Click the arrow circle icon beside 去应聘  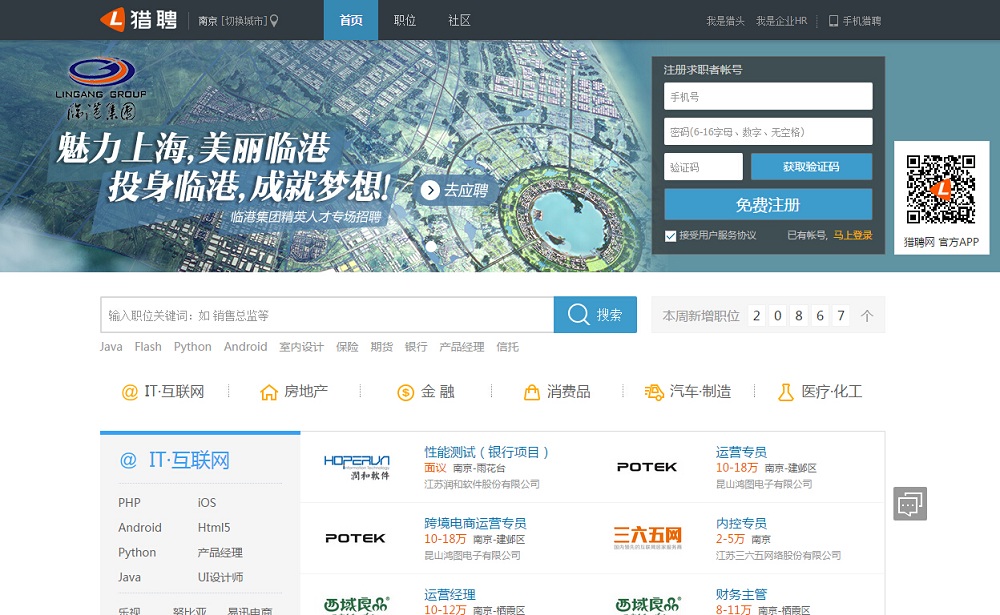(x=430, y=190)
